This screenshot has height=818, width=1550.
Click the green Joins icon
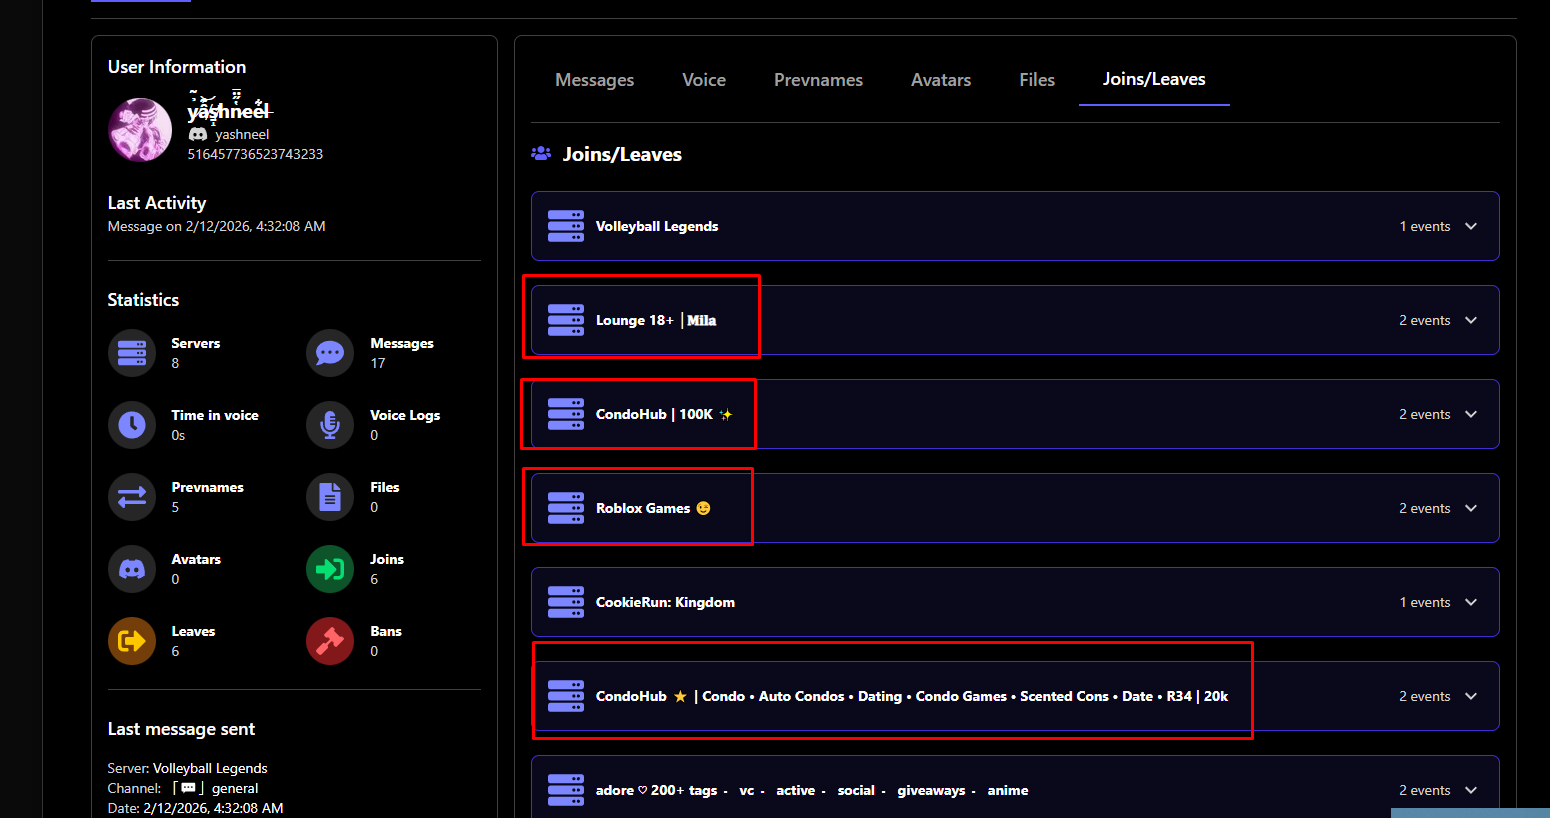tap(330, 569)
